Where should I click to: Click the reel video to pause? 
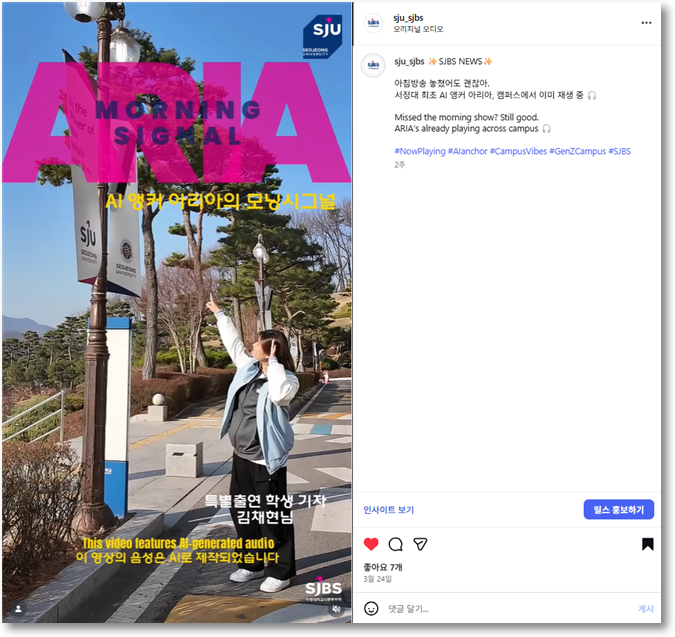(177, 312)
